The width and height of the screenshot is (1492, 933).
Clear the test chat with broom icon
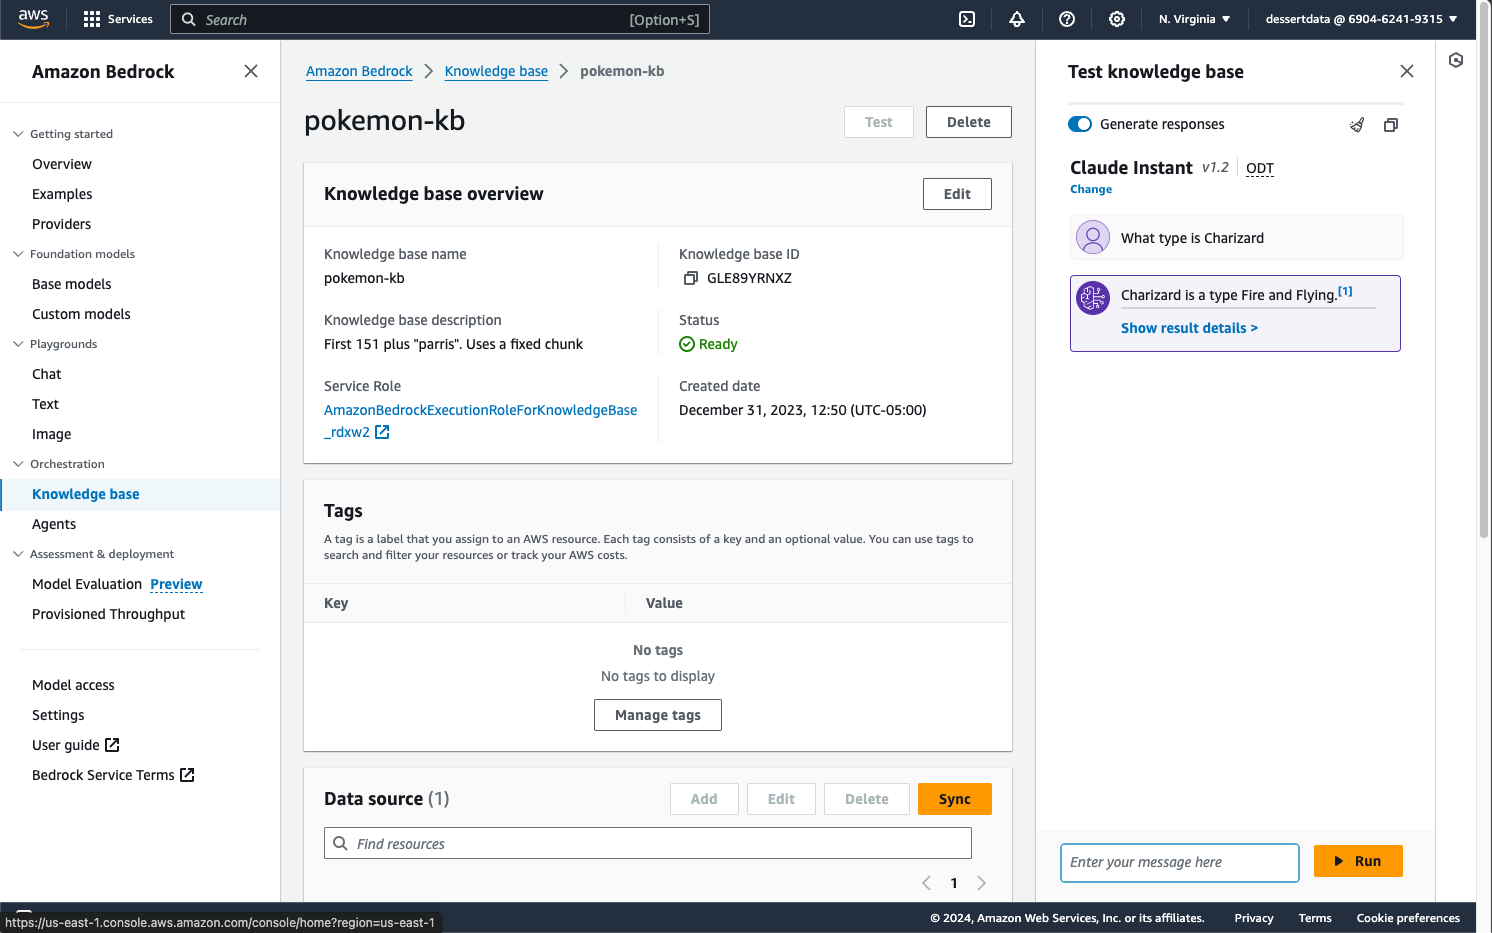(1357, 125)
